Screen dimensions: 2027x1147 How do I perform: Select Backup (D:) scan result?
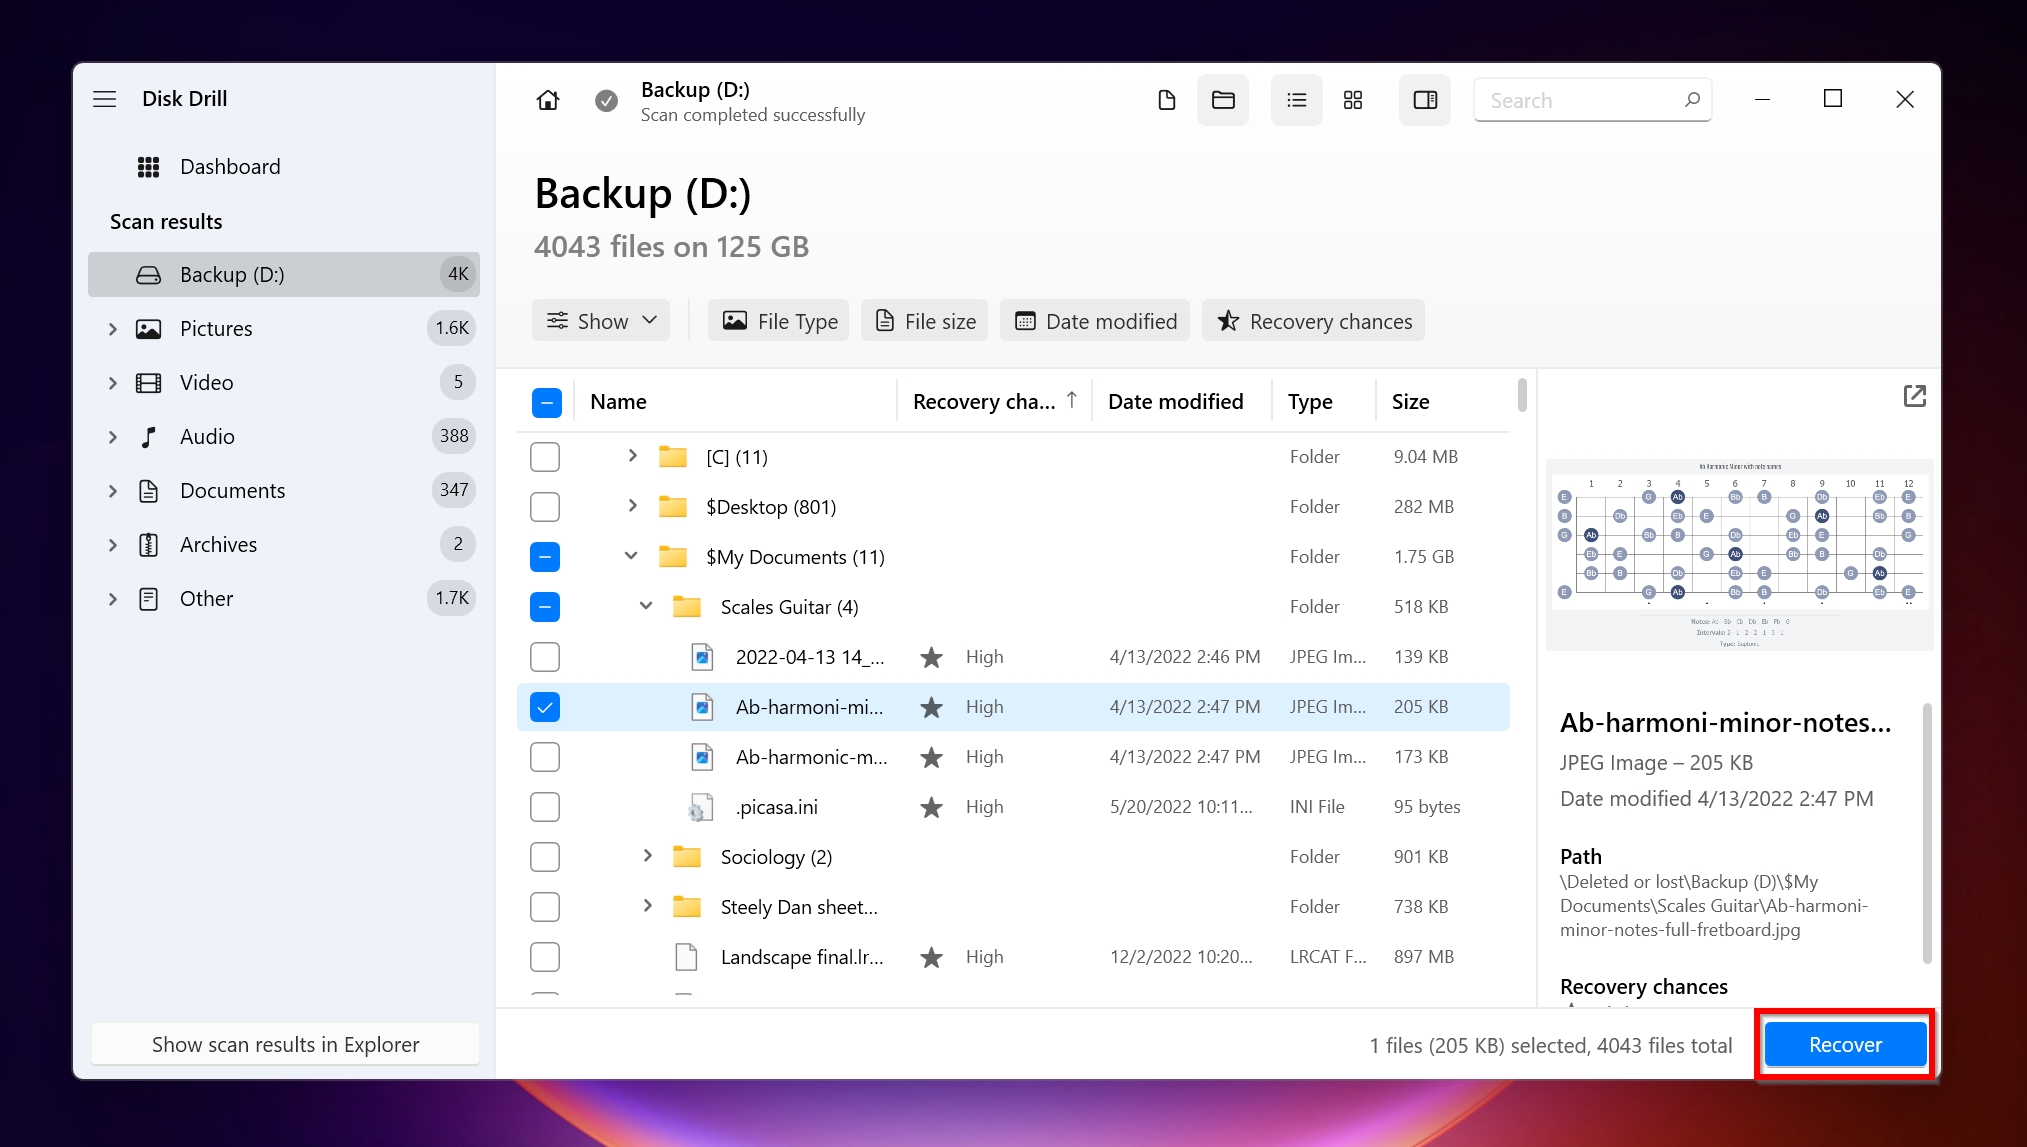(x=284, y=275)
